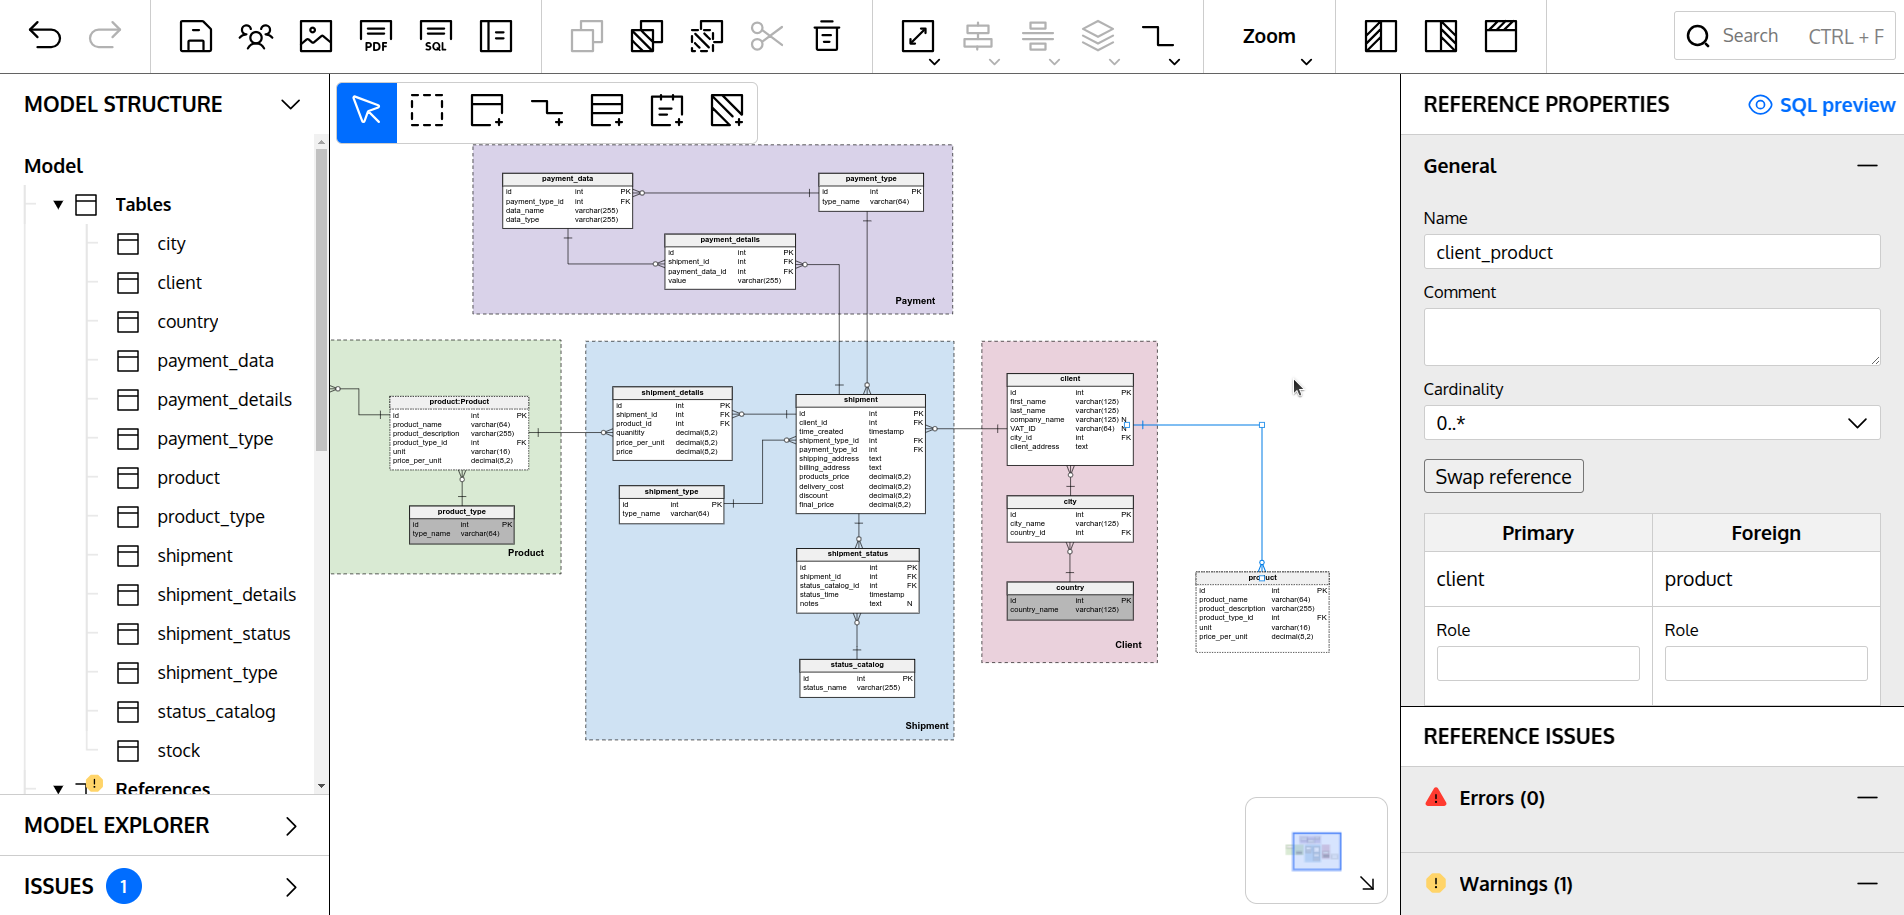Collapse the General section
The height and width of the screenshot is (915, 1904).
[x=1867, y=166]
